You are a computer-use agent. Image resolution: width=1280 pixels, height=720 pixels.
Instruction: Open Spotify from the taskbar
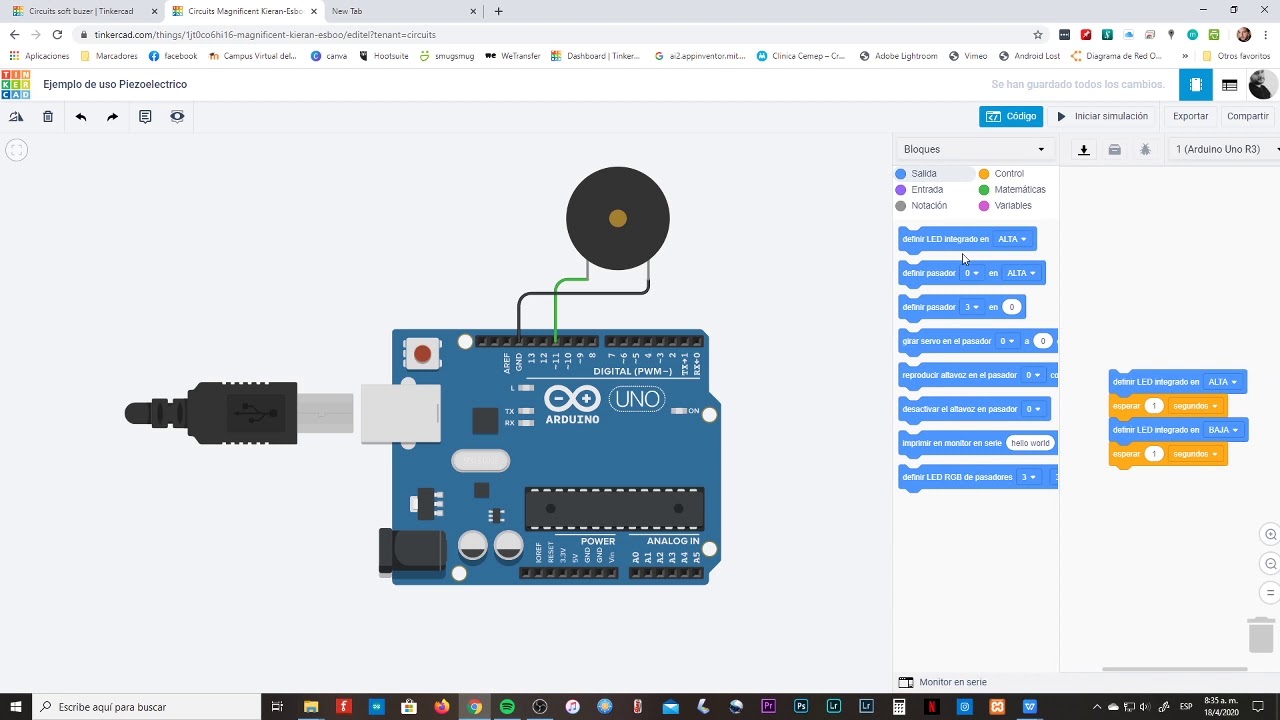click(x=507, y=707)
